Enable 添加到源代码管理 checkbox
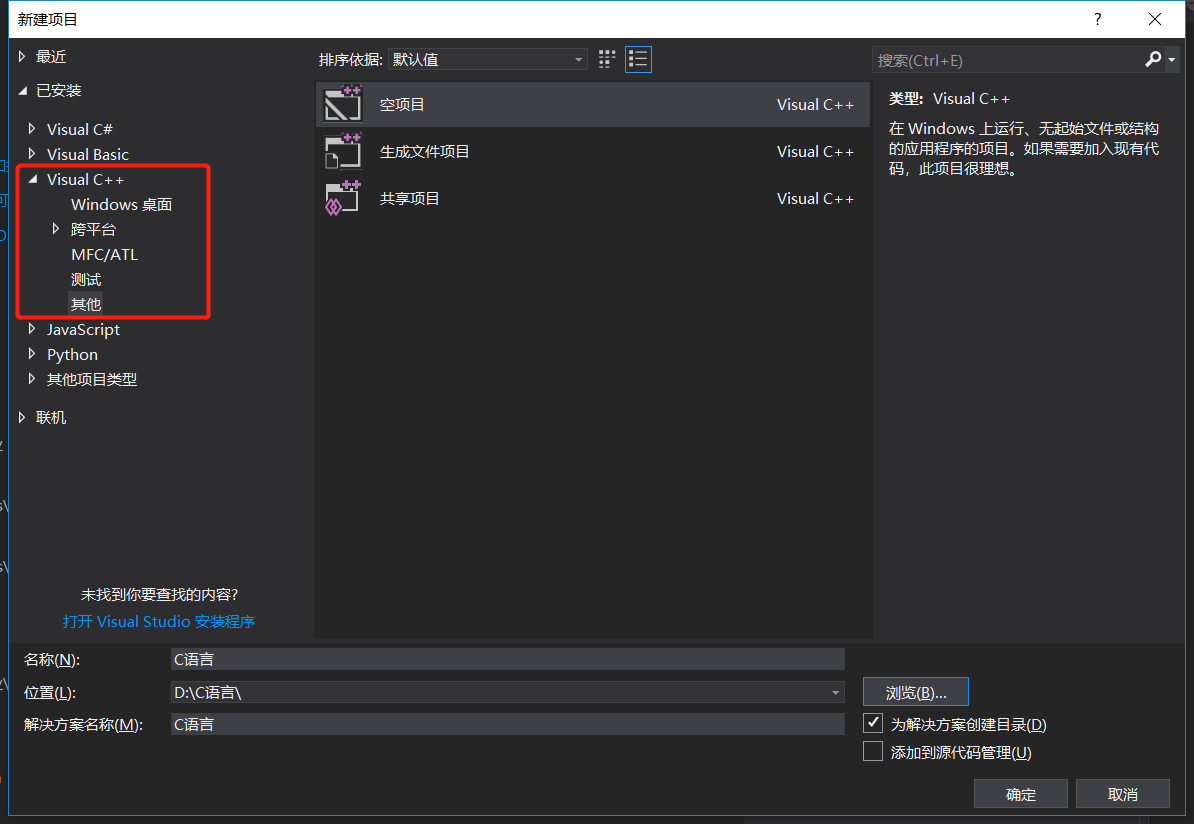The height and width of the screenshot is (824, 1194). (873, 752)
